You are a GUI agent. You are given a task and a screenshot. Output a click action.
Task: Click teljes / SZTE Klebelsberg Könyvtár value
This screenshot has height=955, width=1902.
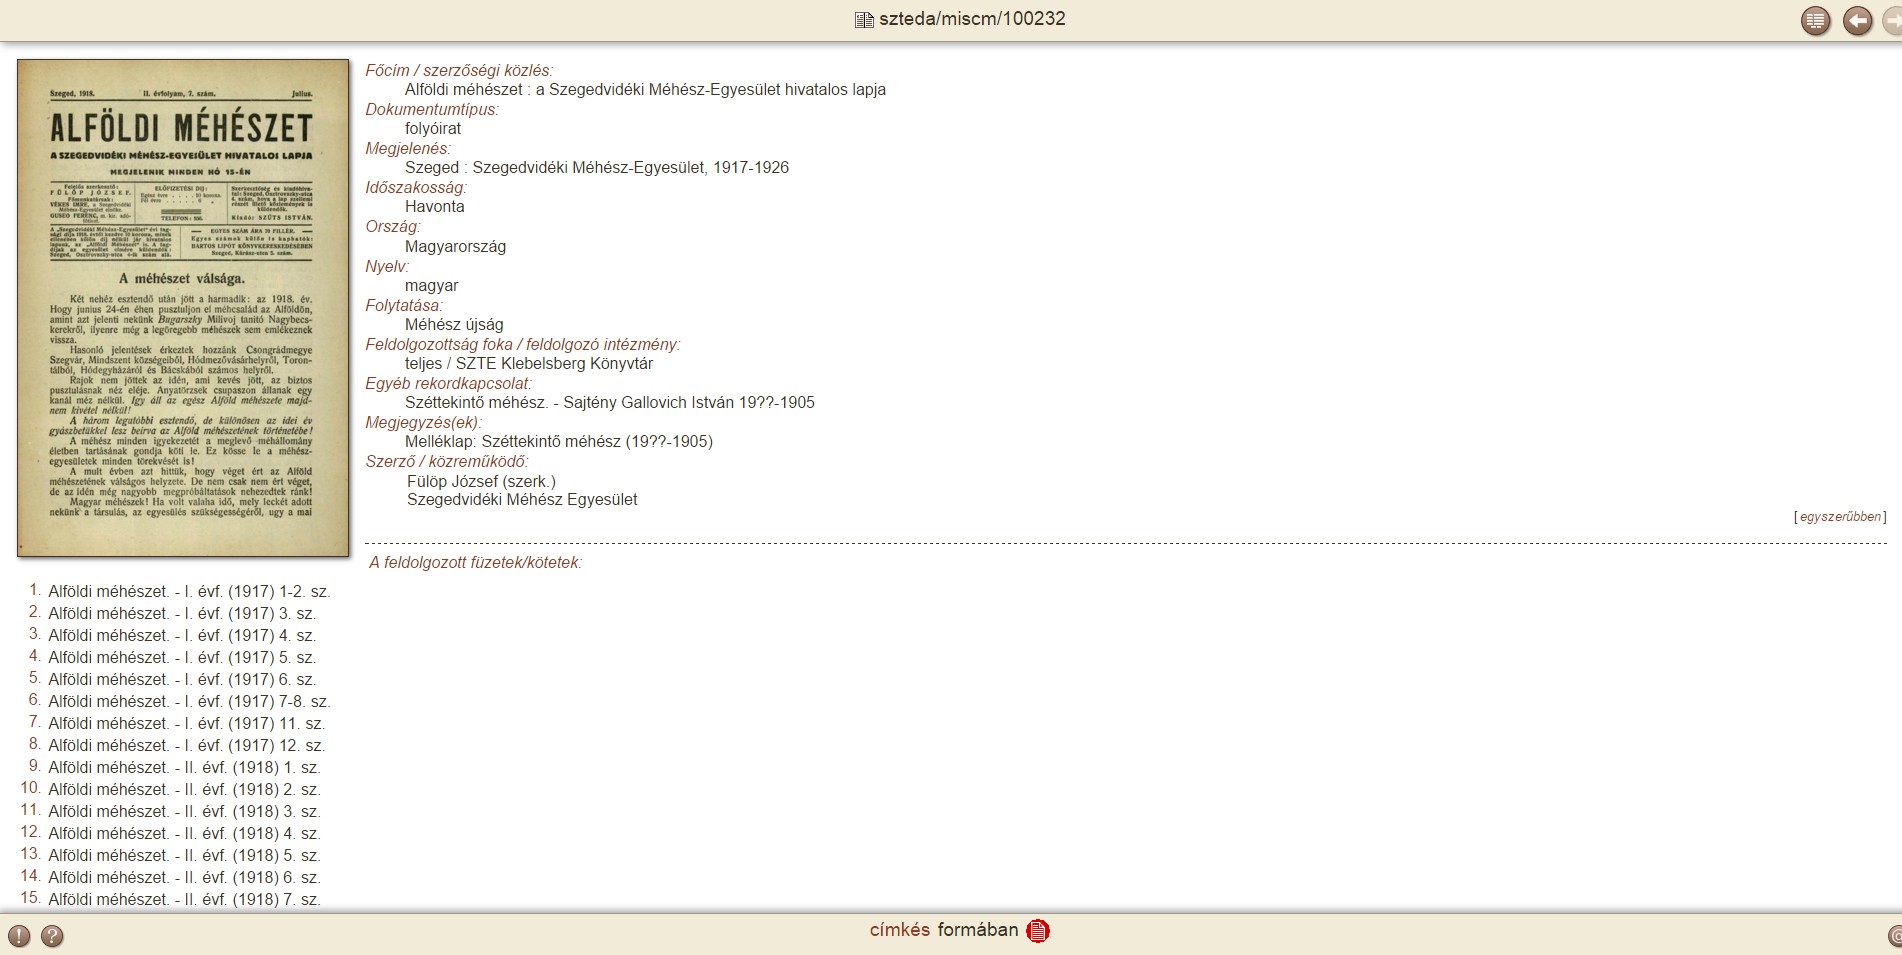(529, 363)
